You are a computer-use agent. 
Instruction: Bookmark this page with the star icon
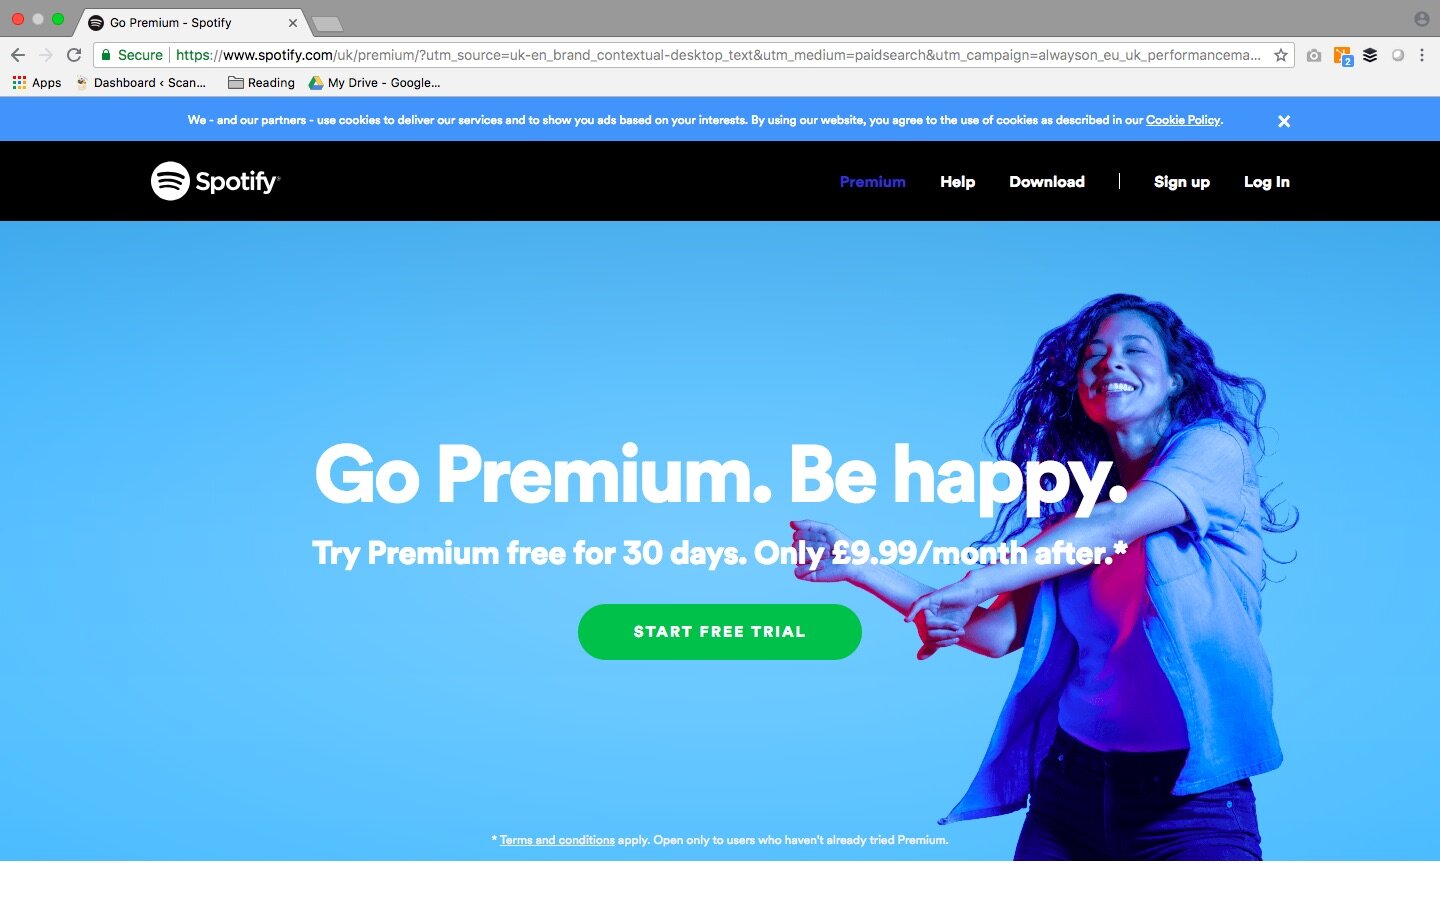[1280, 55]
